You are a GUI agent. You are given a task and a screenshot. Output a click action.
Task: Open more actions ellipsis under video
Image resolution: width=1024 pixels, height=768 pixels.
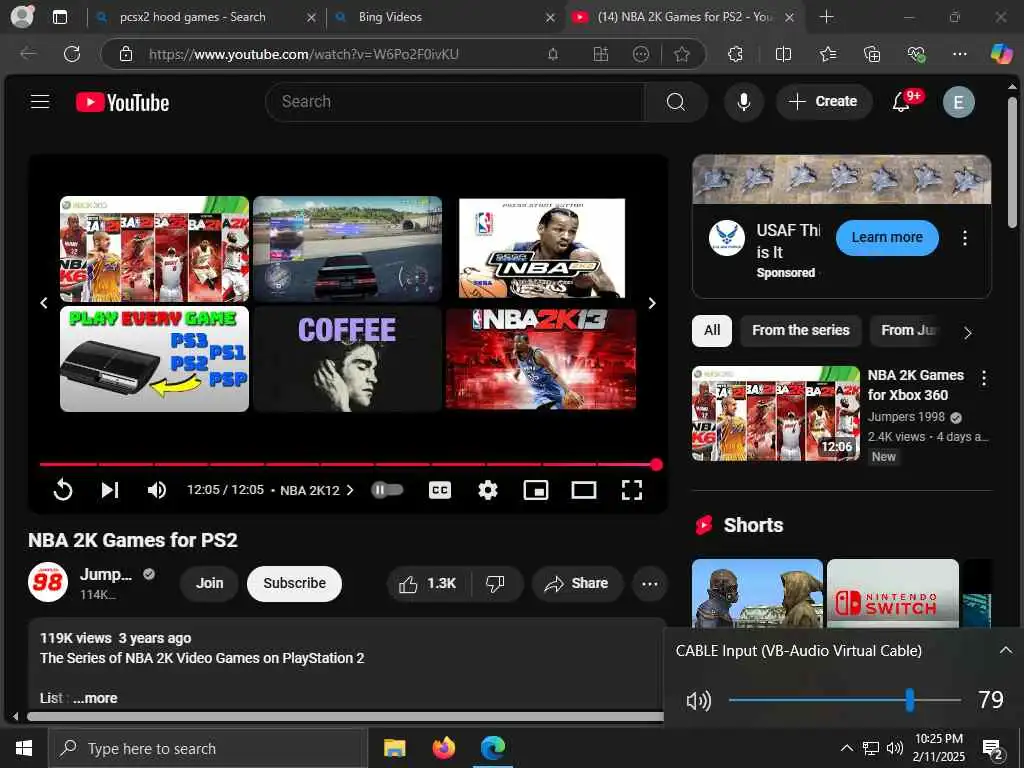click(650, 583)
